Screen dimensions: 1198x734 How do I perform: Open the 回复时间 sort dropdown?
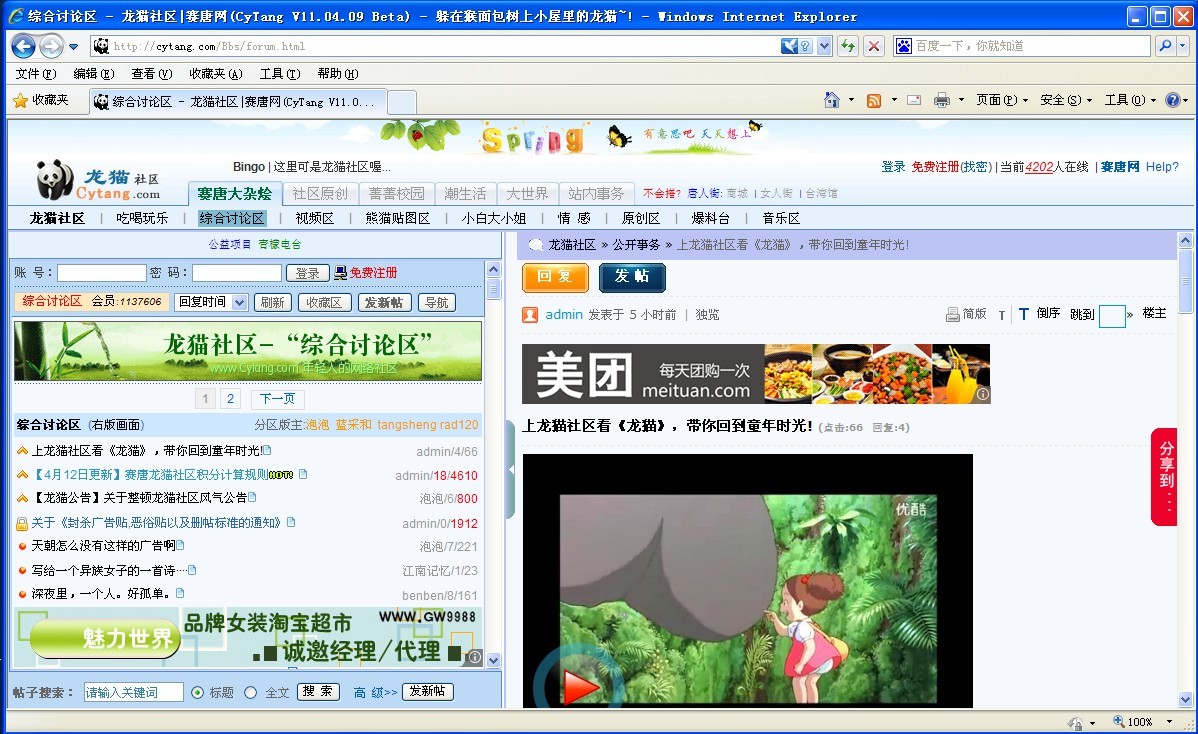(211, 302)
